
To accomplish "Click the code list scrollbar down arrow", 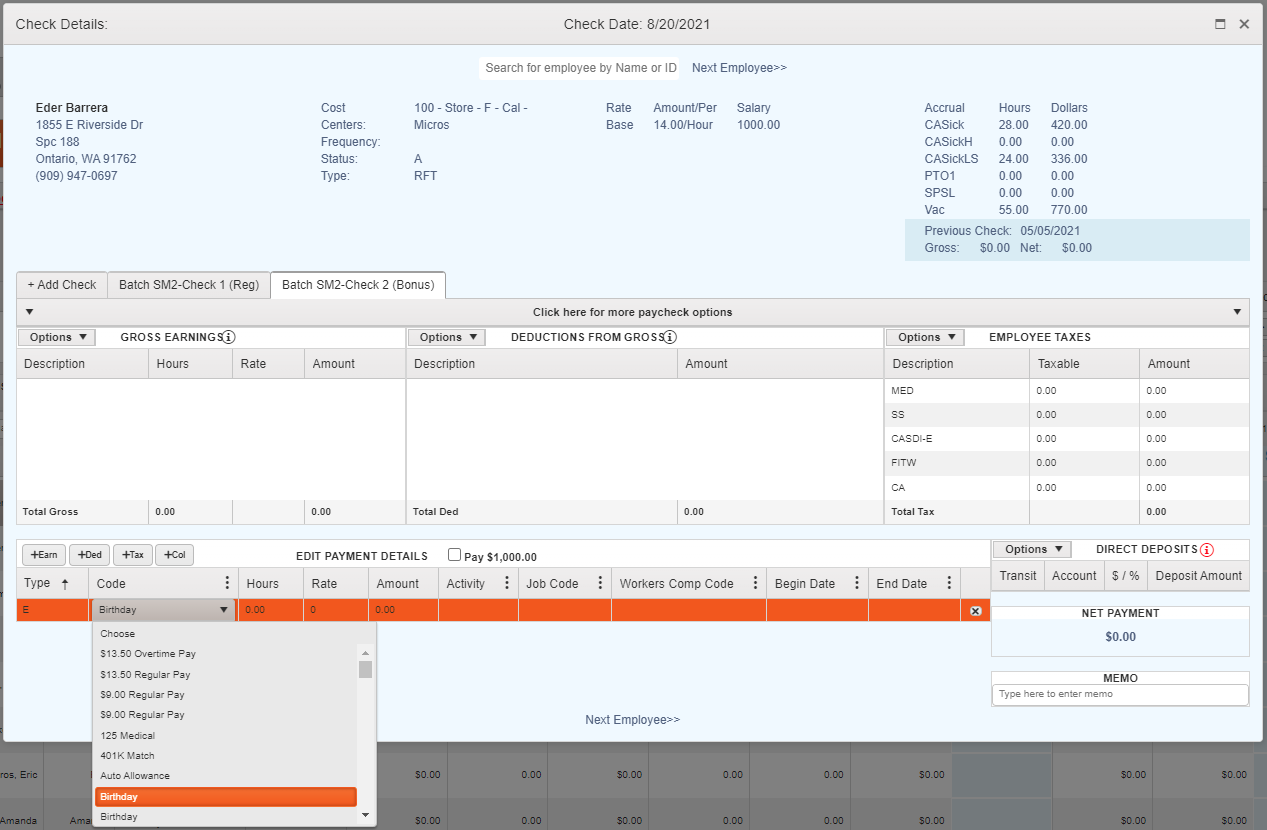I will 365,816.
